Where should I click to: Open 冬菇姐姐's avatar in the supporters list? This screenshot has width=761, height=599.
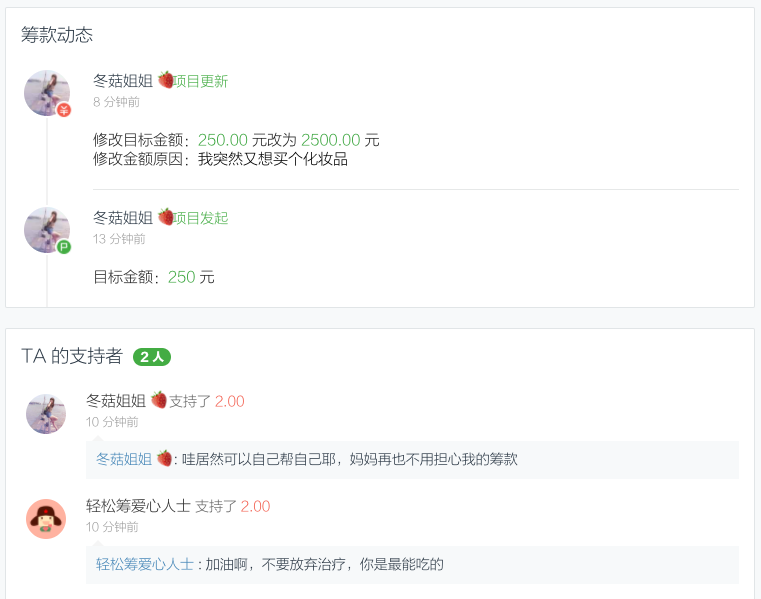46,414
